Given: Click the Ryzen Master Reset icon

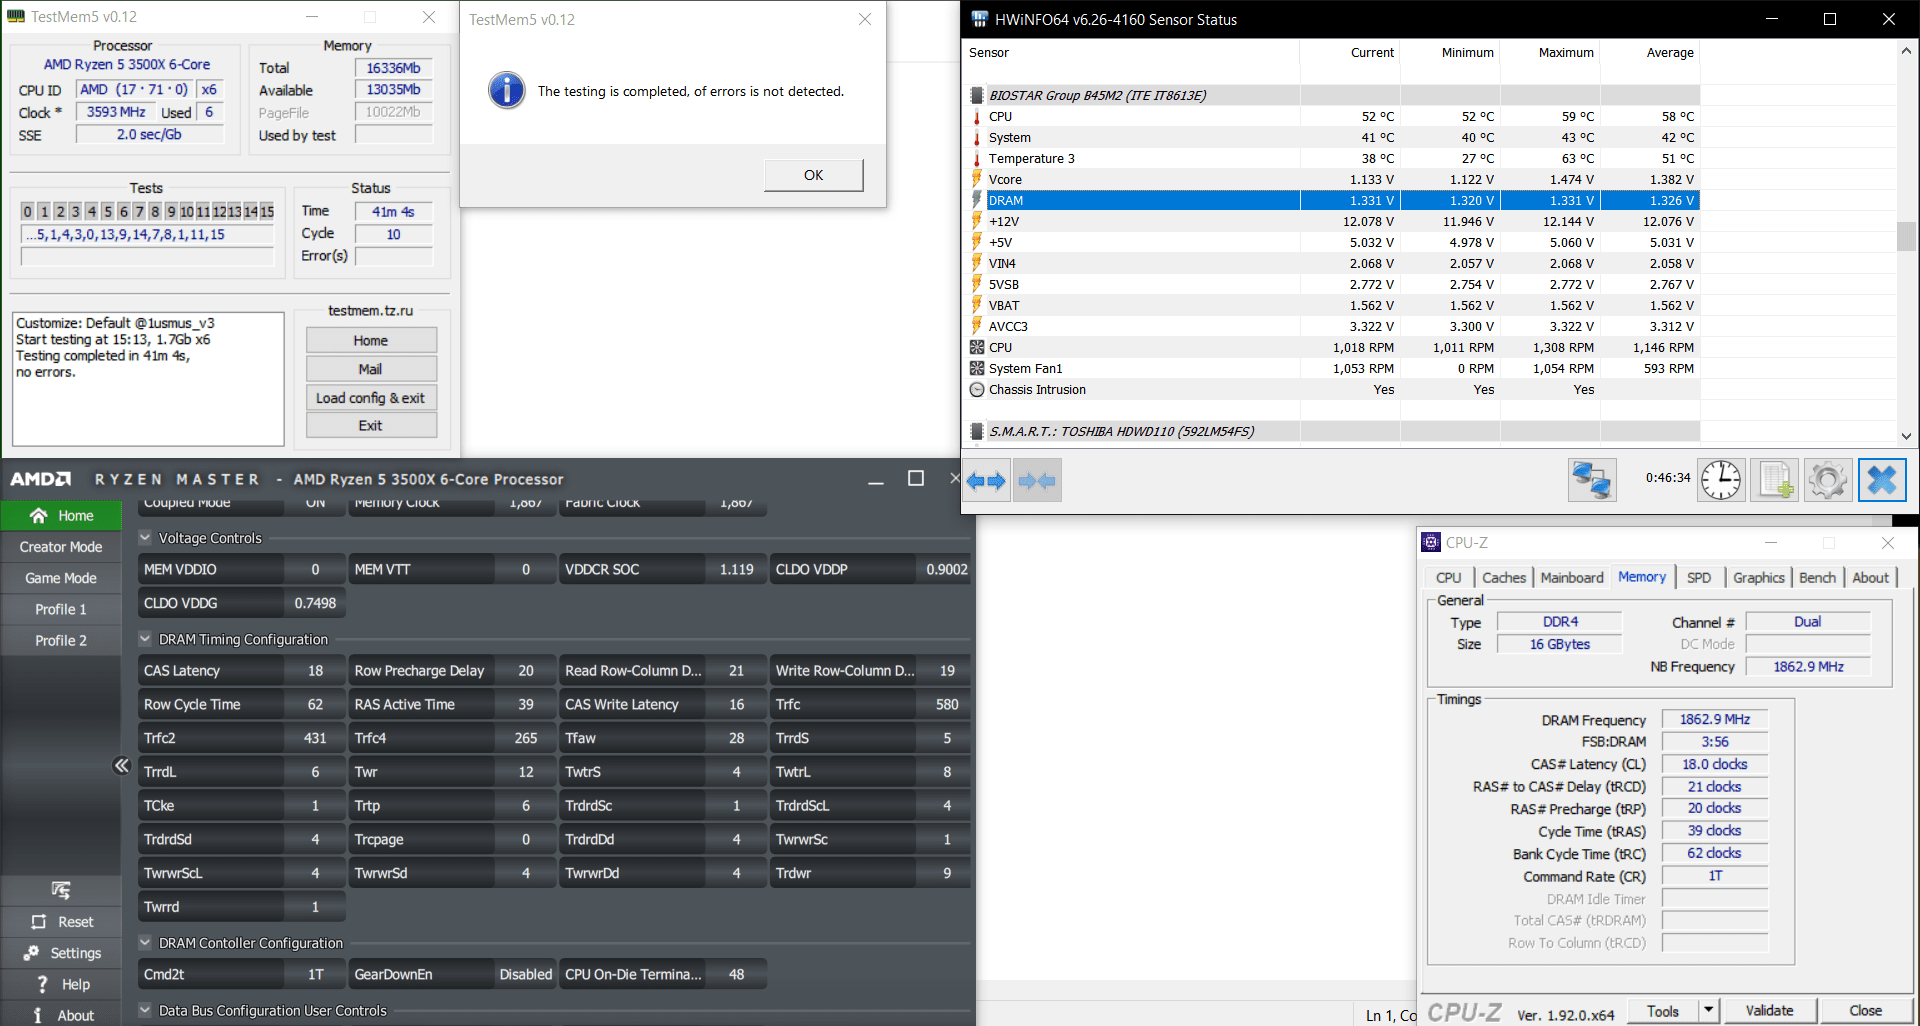Looking at the screenshot, I should coord(39,922).
